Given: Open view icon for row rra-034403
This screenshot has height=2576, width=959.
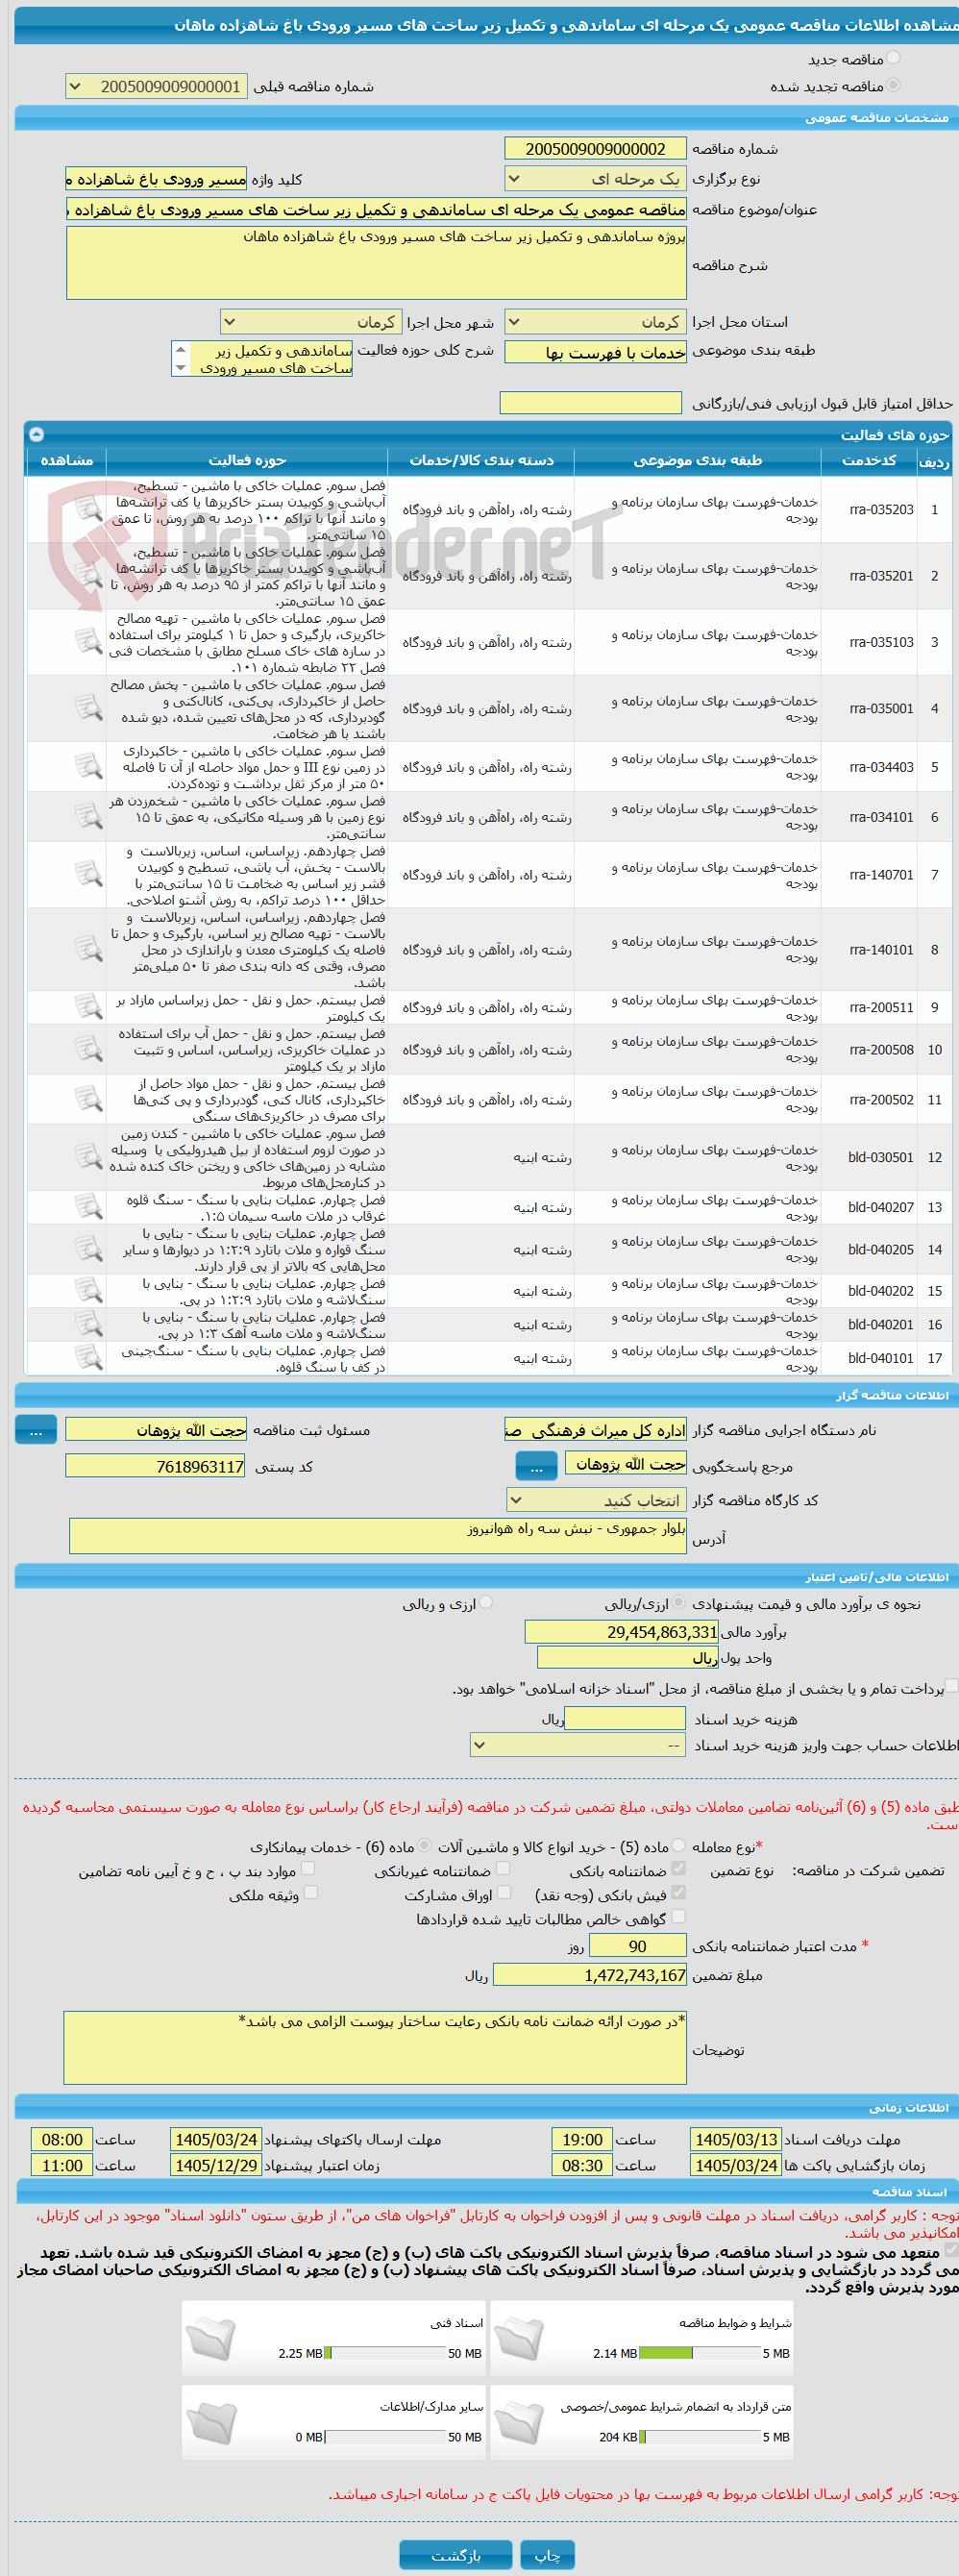Looking at the screenshot, I should click(x=88, y=767).
